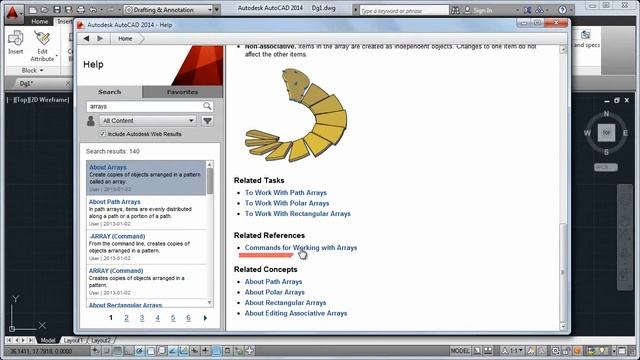Screen dimensions: 640x360
Task: Switch to the Home ribbon tab
Action: coord(40,21)
